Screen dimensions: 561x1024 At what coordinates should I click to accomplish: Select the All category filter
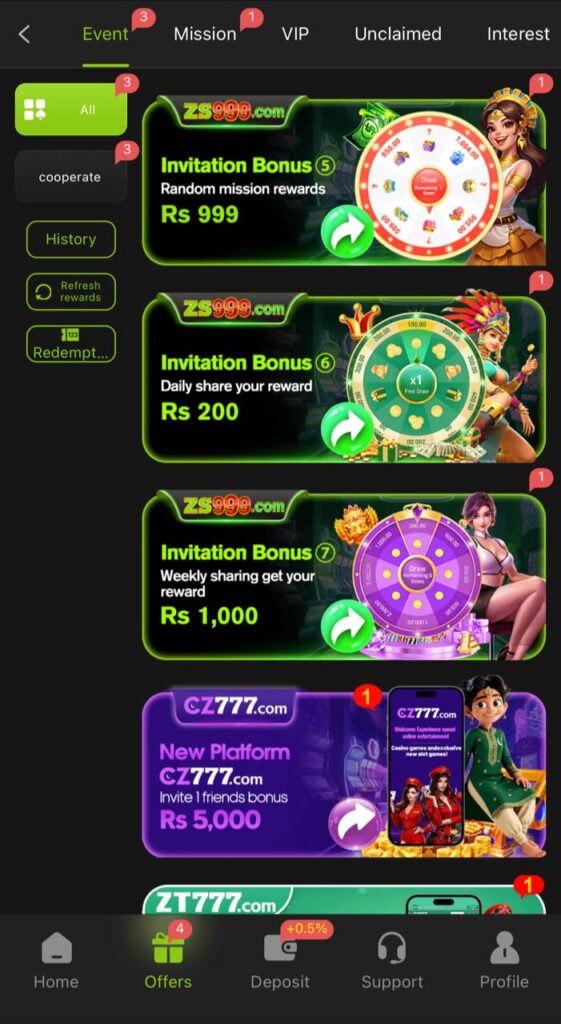(71, 109)
